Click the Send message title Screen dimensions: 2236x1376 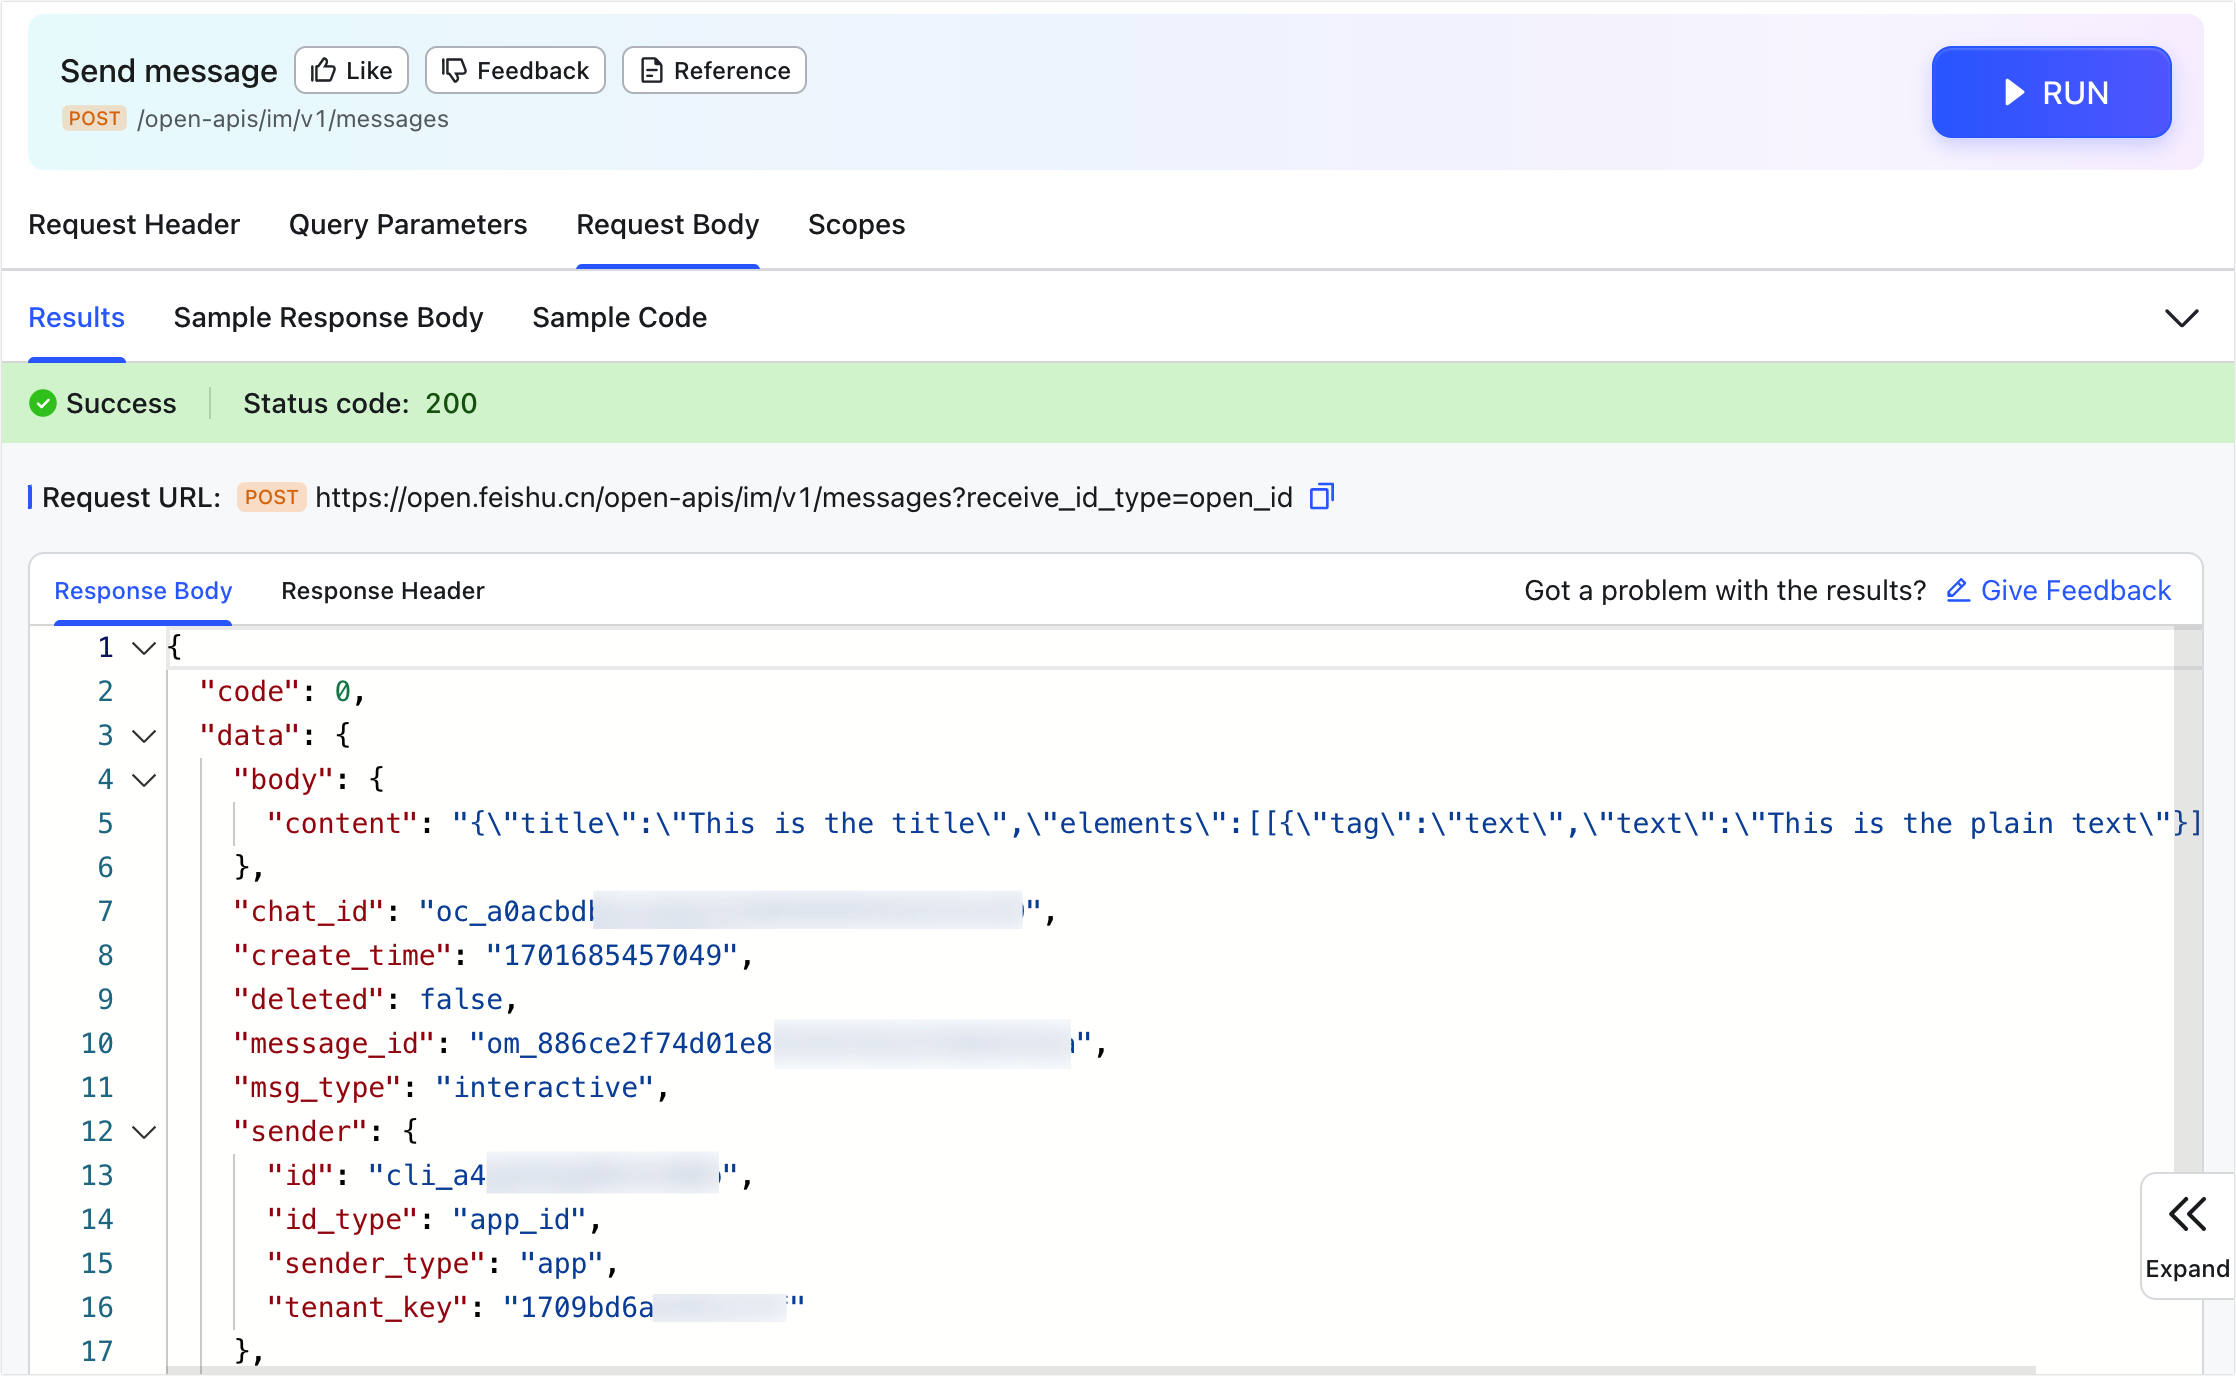pyautogui.click(x=169, y=70)
